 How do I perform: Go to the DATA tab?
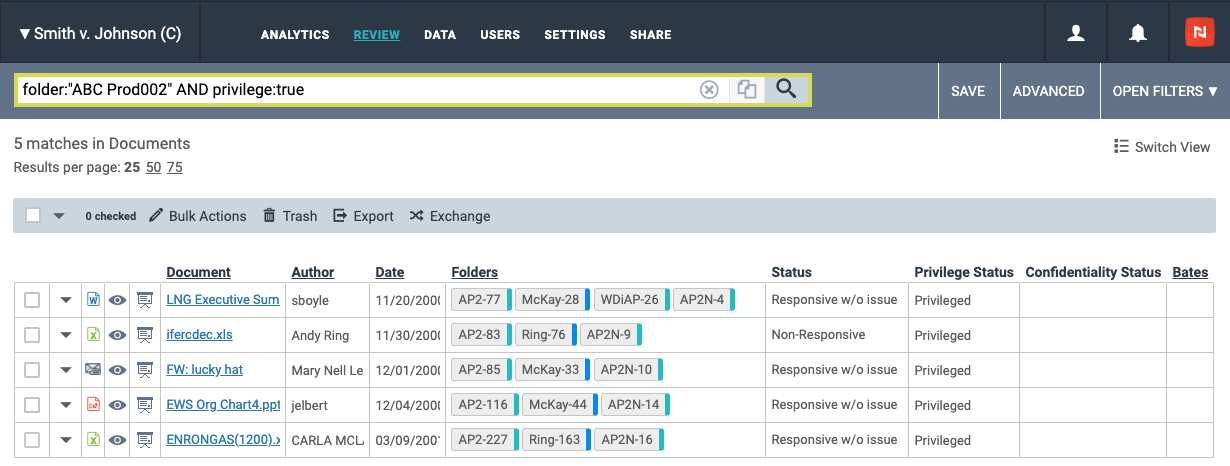pos(440,34)
